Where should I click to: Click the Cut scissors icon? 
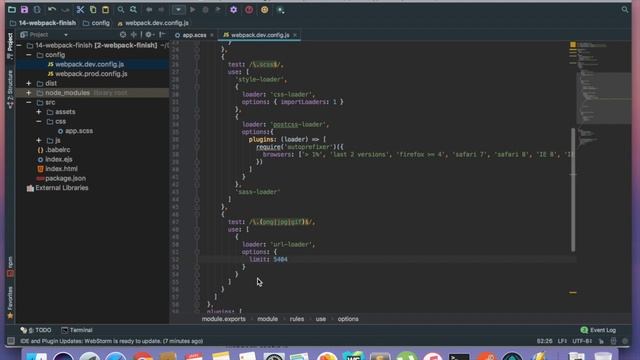80,9
